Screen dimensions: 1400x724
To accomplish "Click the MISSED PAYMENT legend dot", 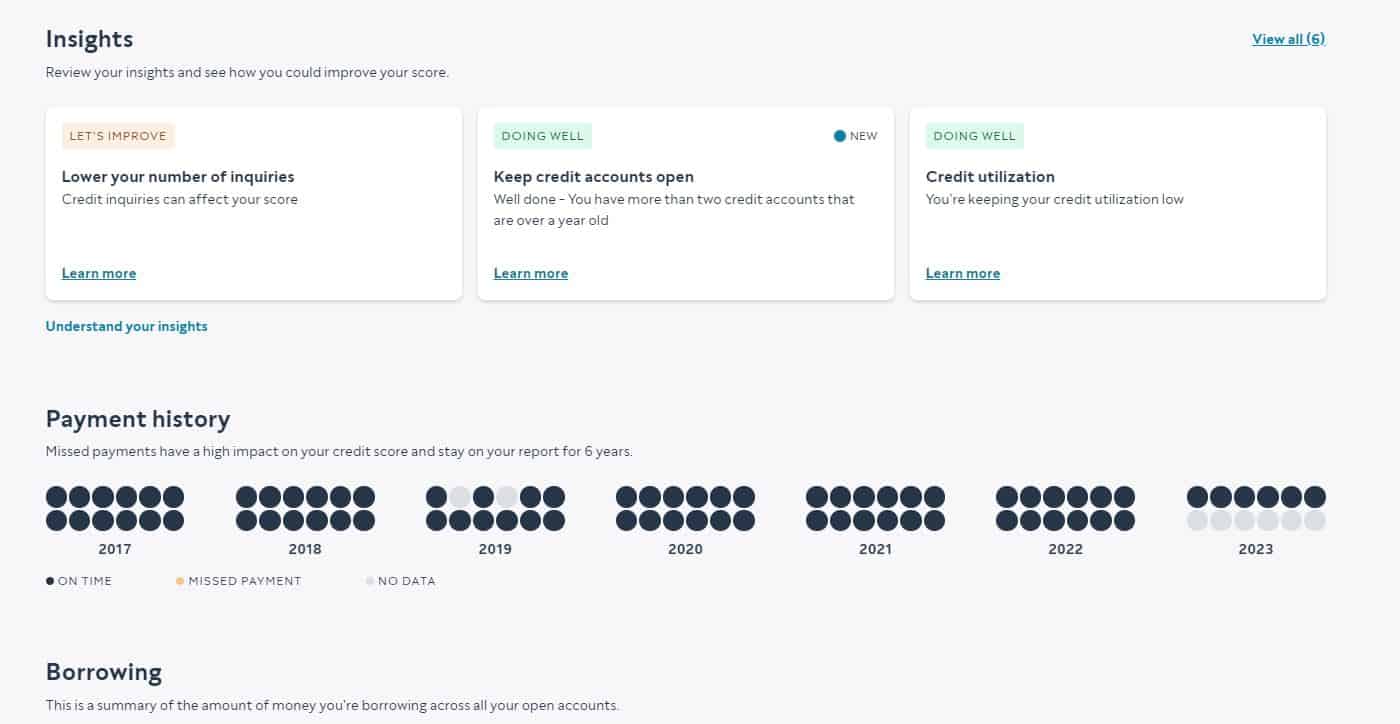I will (x=181, y=580).
